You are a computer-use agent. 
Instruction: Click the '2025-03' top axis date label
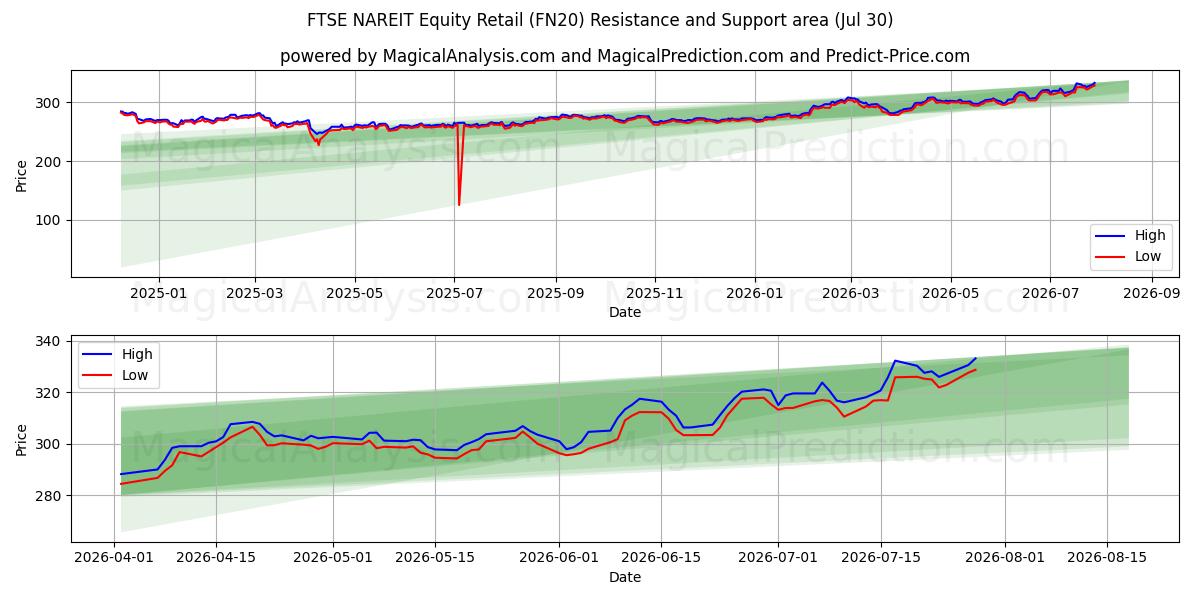tap(255, 293)
